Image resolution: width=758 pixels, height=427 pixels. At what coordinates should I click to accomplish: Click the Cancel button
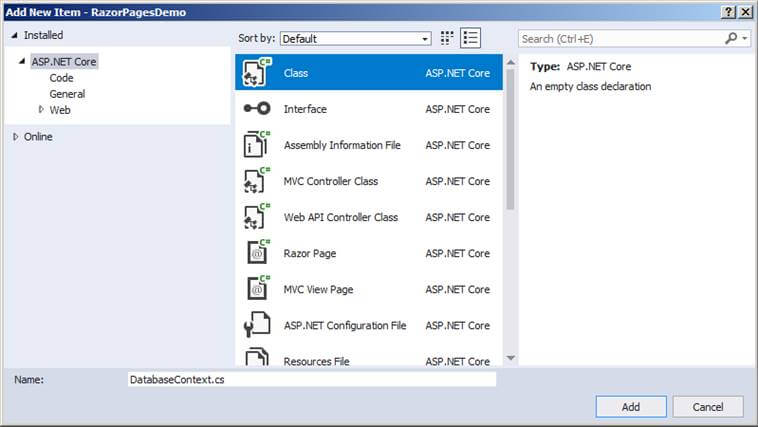point(708,407)
